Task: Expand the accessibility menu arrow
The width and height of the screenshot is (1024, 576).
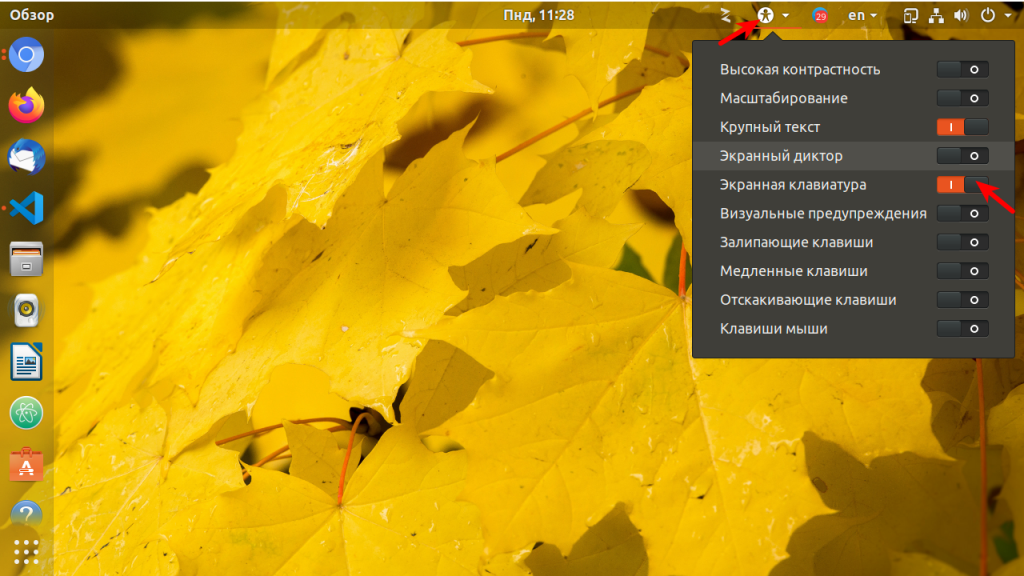Action: click(x=786, y=16)
